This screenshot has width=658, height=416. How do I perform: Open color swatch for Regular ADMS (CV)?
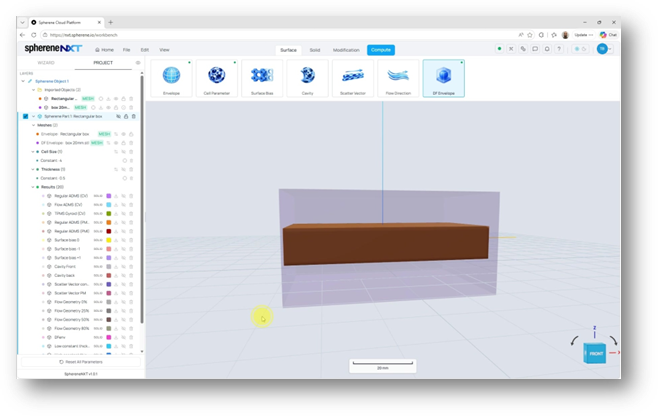[x=109, y=196]
